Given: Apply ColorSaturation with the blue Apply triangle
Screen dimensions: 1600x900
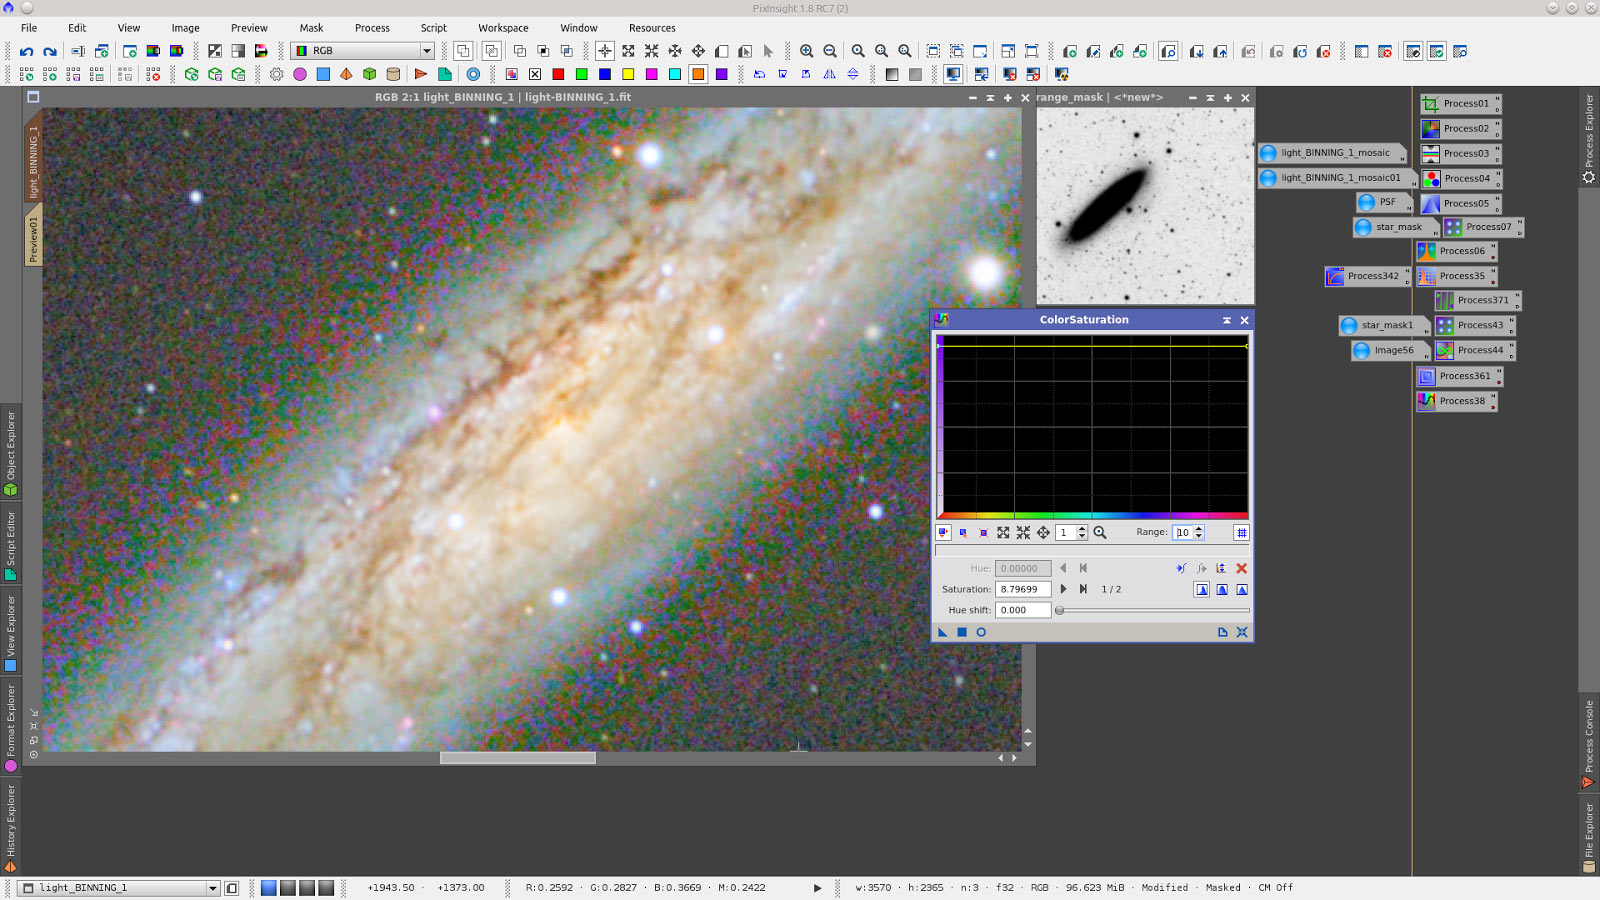Looking at the screenshot, I should click(943, 632).
